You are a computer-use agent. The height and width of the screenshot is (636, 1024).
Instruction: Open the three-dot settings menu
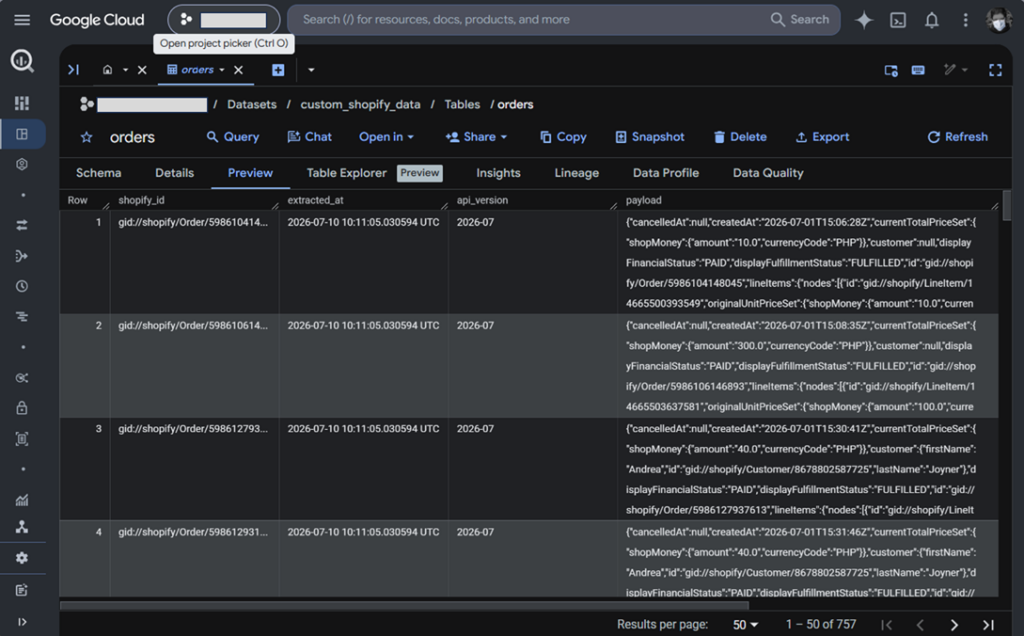point(965,20)
